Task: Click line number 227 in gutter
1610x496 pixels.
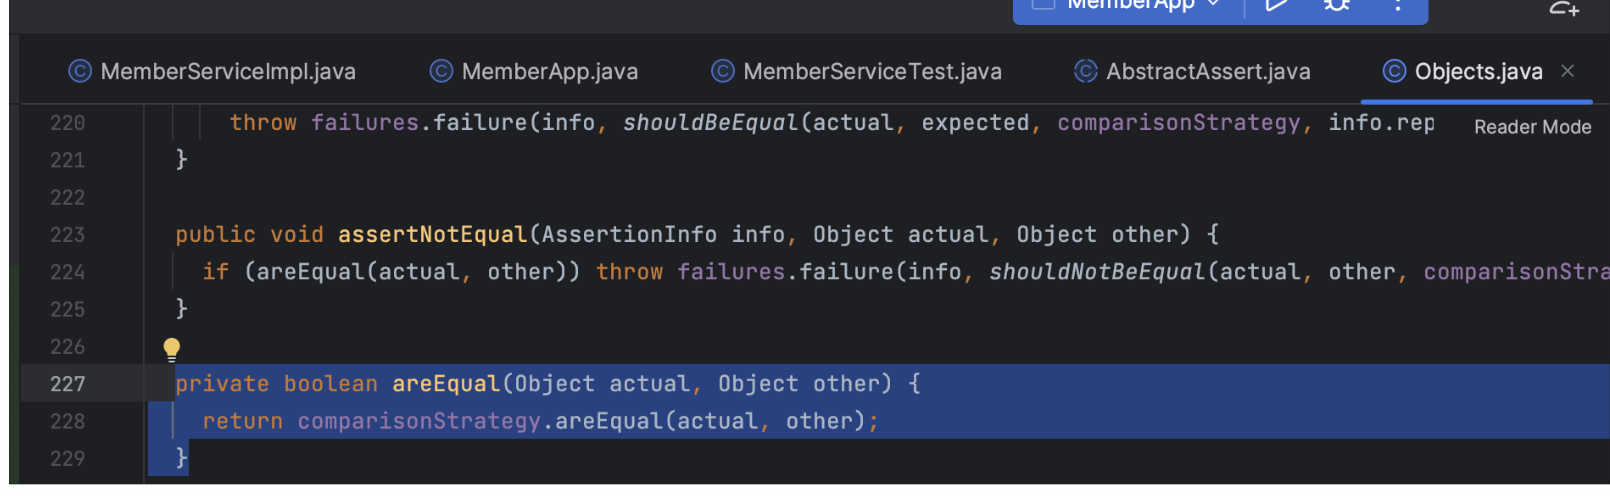Action: [68, 384]
